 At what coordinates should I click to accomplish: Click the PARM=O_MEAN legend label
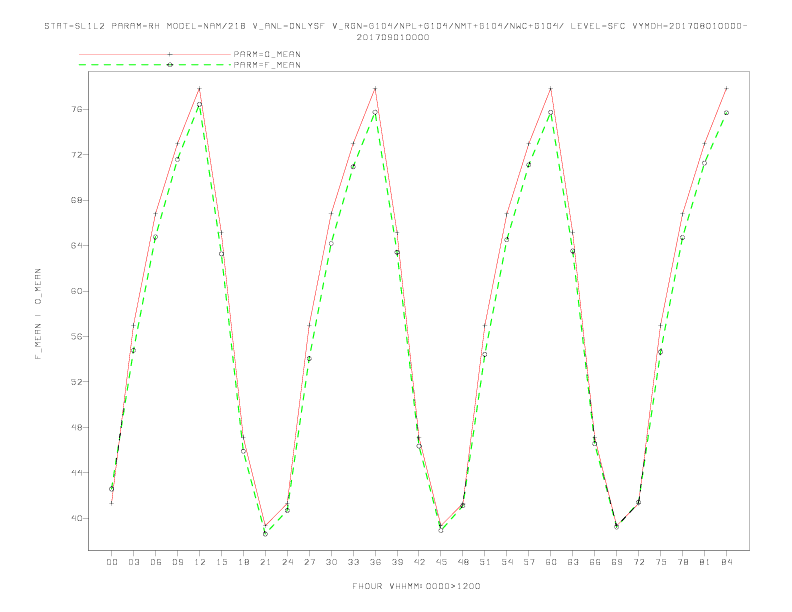point(267,54)
